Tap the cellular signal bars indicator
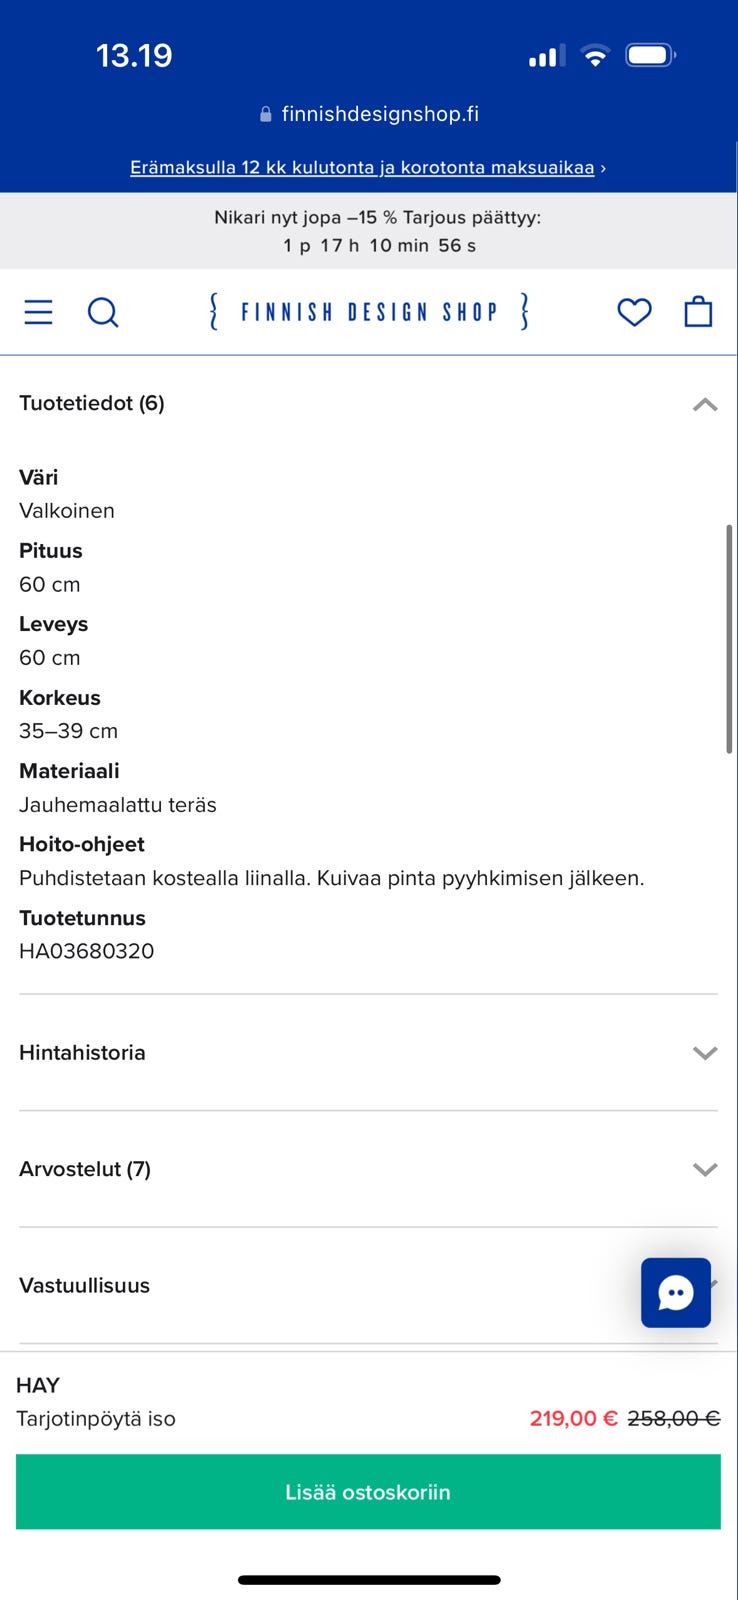The image size is (738, 1600). click(544, 57)
